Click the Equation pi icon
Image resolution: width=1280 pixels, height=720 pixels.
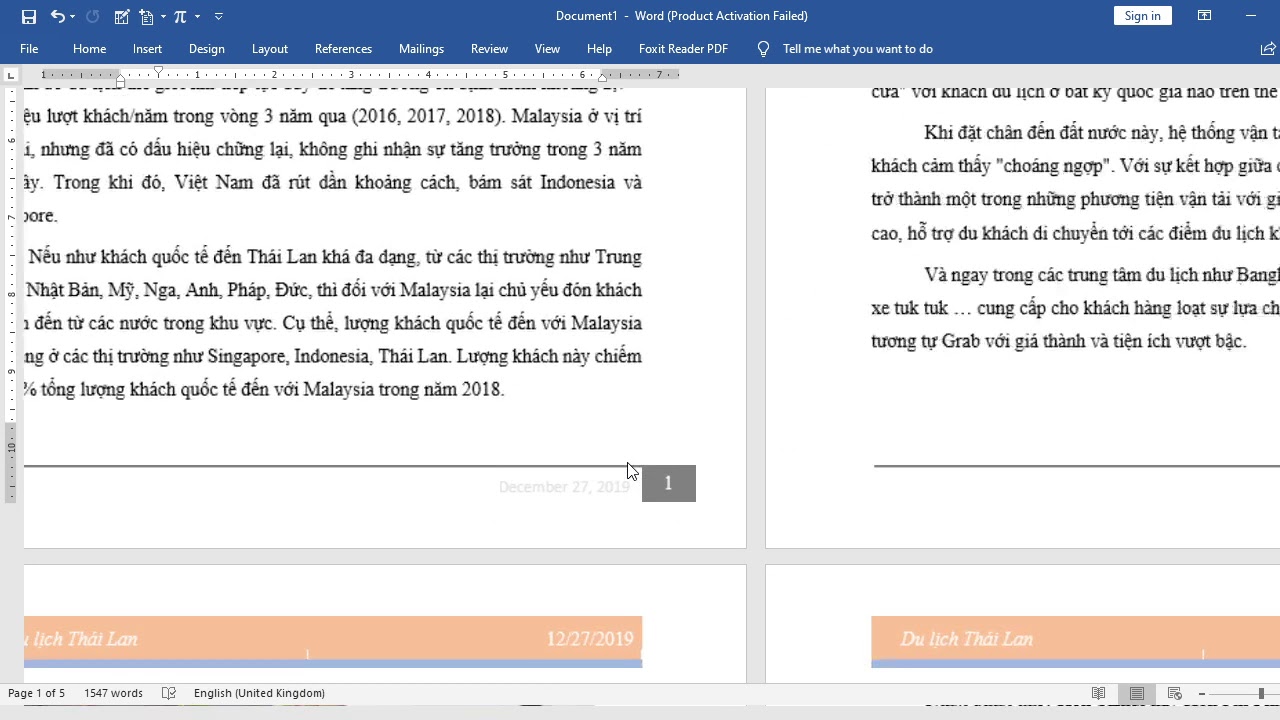tap(180, 16)
